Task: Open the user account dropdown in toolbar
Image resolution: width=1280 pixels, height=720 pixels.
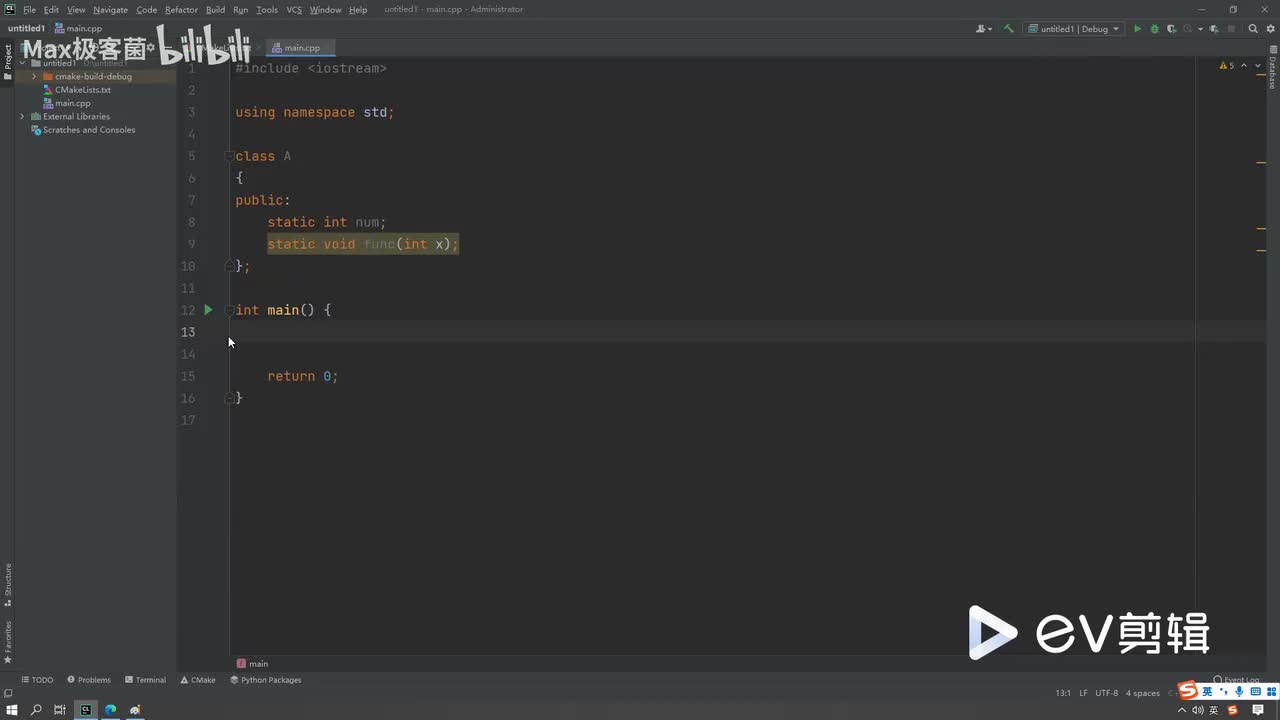Action: click(x=985, y=29)
